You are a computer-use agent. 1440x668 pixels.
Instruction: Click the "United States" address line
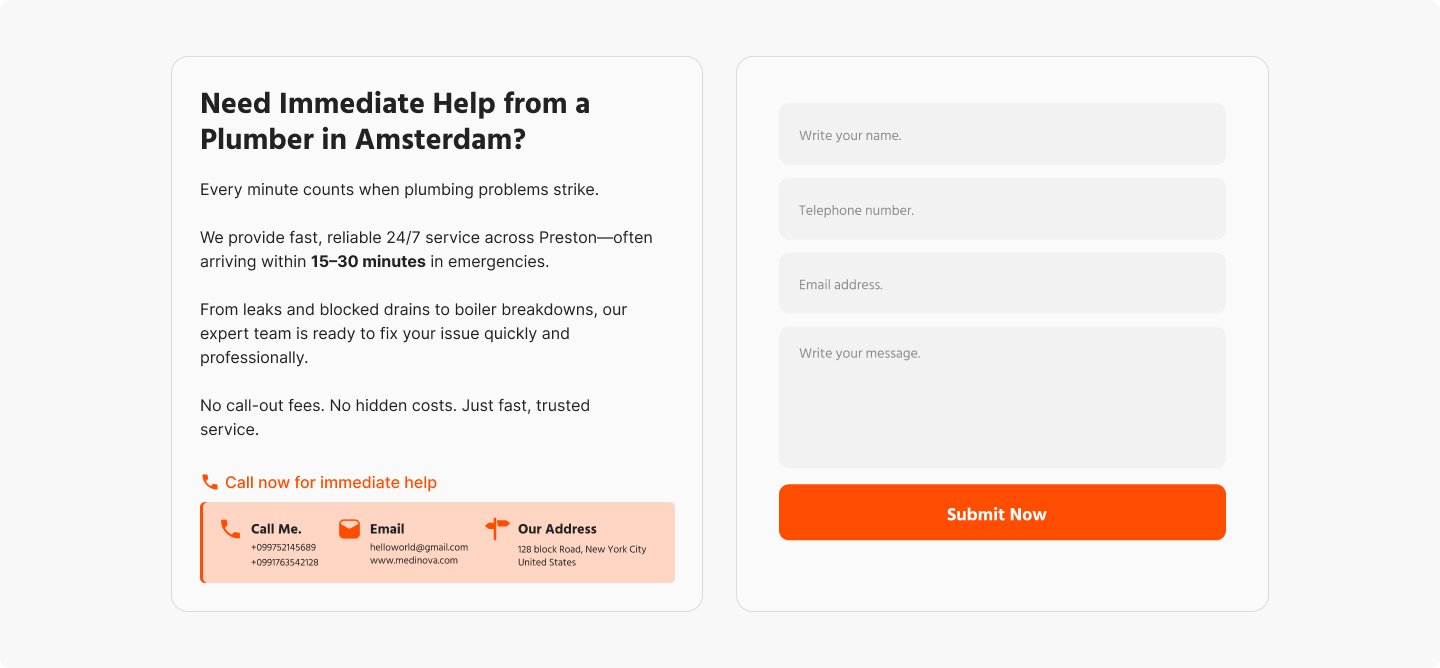click(547, 562)
